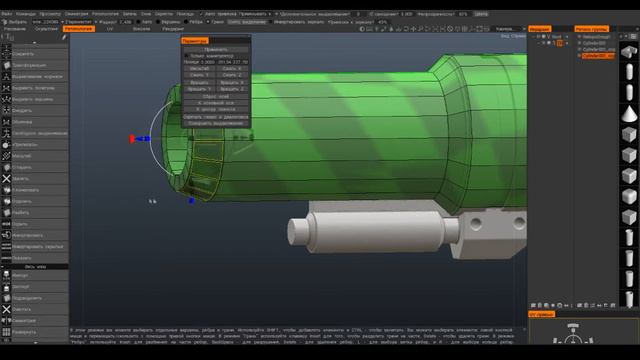Toggle visibility of the Cylinder000 retopo group
This screenshot has width=640, height=360.
(x=579, y=43)
